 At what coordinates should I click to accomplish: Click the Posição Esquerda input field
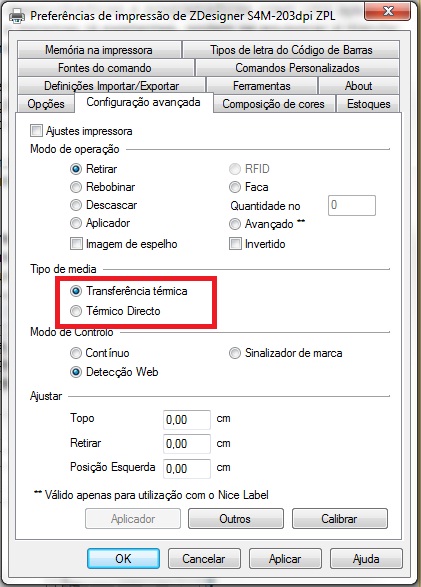click(187, 468)
